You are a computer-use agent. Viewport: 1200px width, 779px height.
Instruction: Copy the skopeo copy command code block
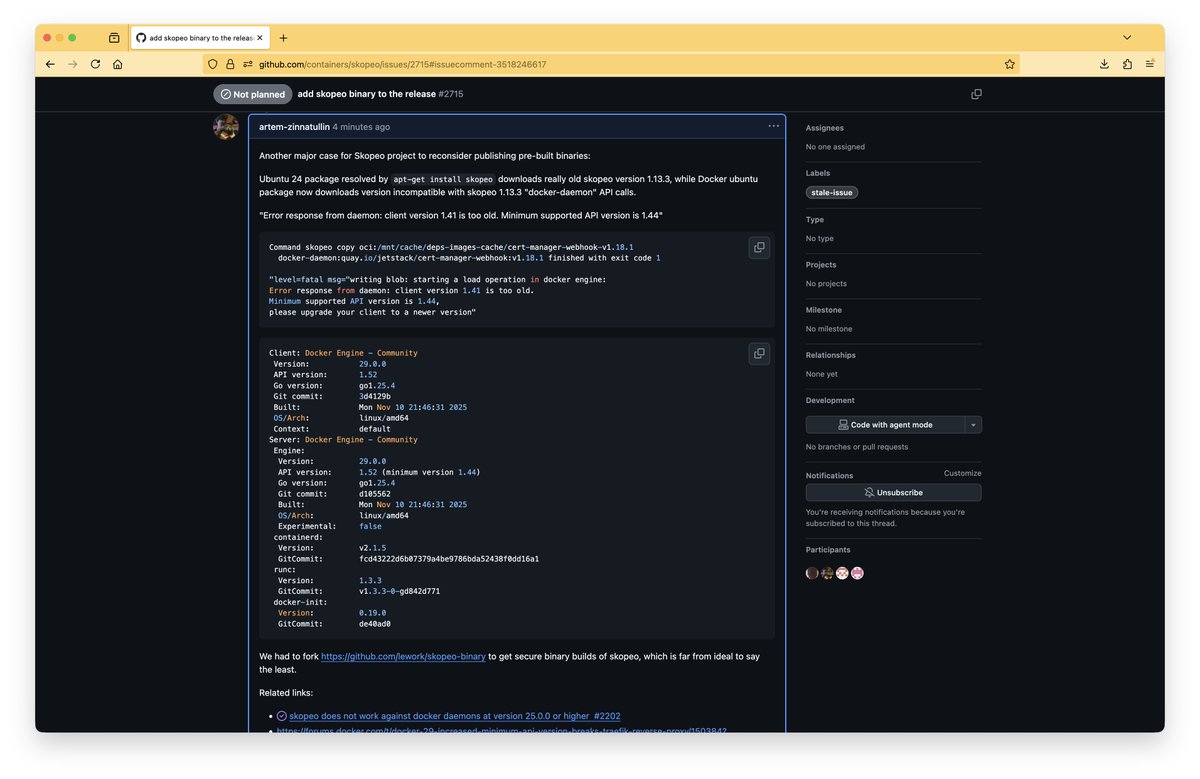[x=759, y=247]
